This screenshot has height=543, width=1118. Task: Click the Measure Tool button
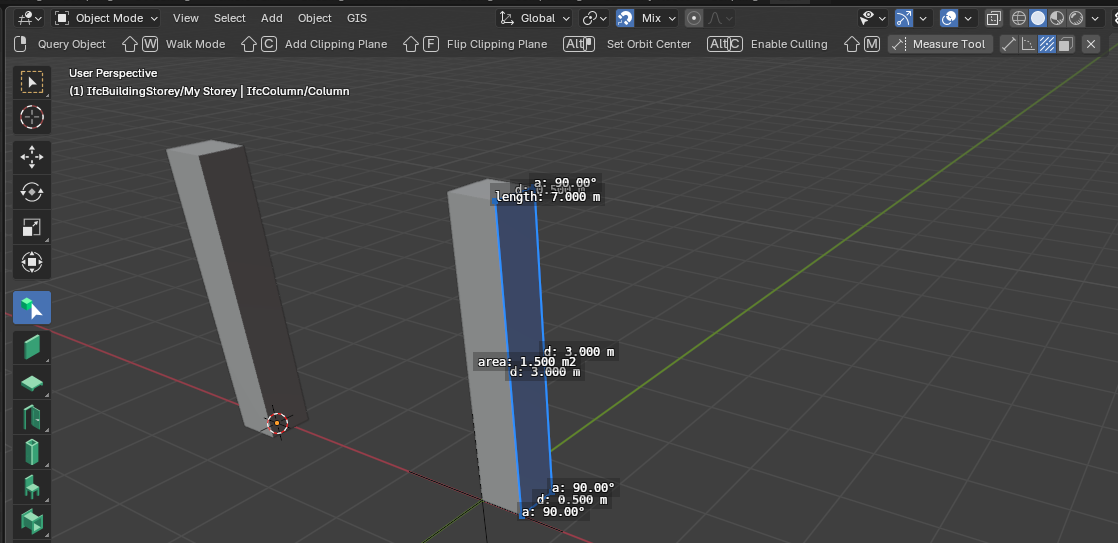click(940, 44)
